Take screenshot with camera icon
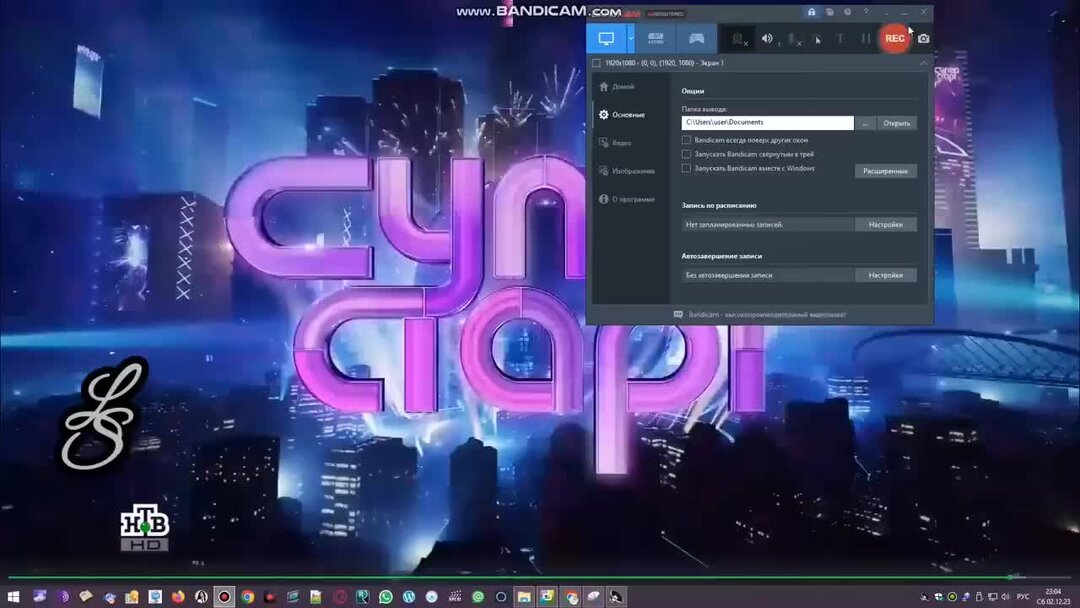 [924, 39]
